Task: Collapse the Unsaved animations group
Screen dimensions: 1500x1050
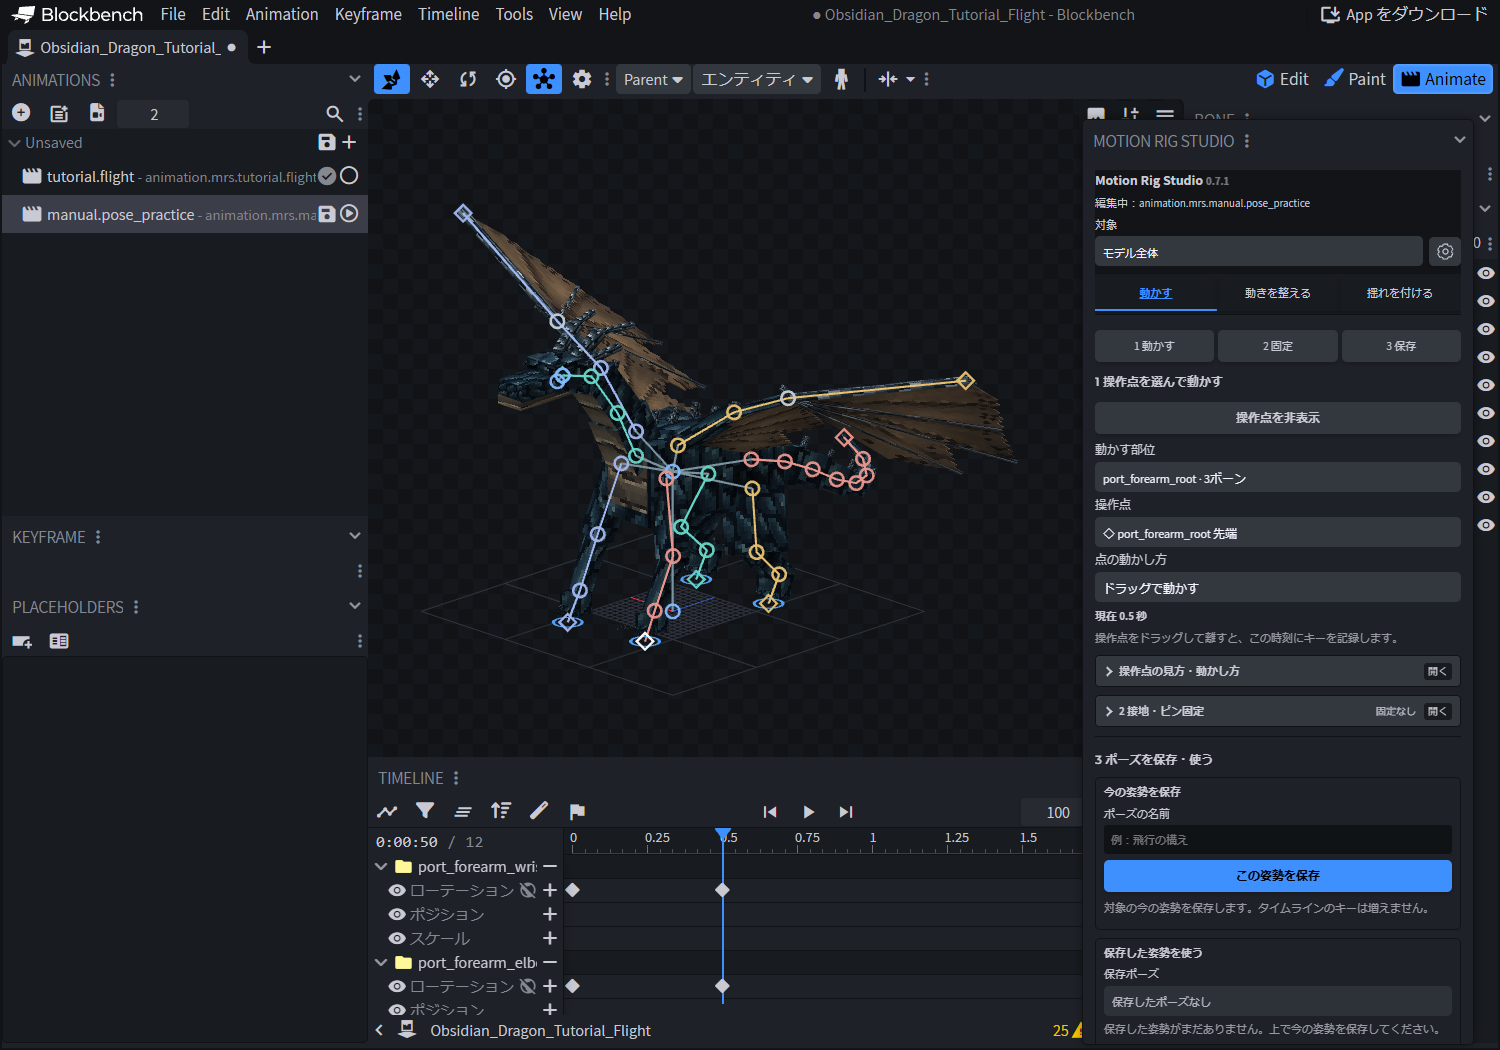Action: pos(14,143)
